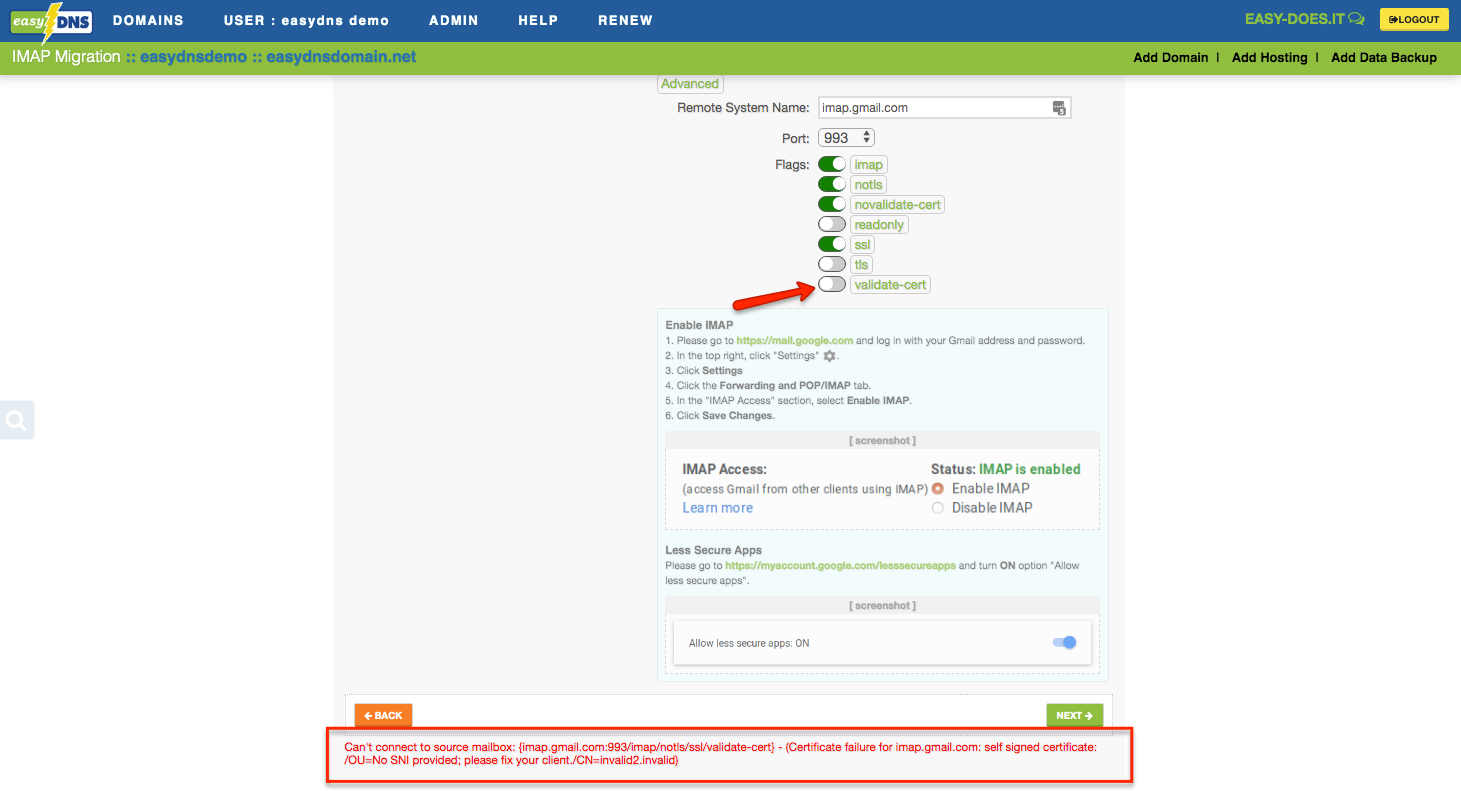This screenshot has width=1461, height=791.
Task: Open the Port 993 dropdown
Action: [x=846, y=138]
